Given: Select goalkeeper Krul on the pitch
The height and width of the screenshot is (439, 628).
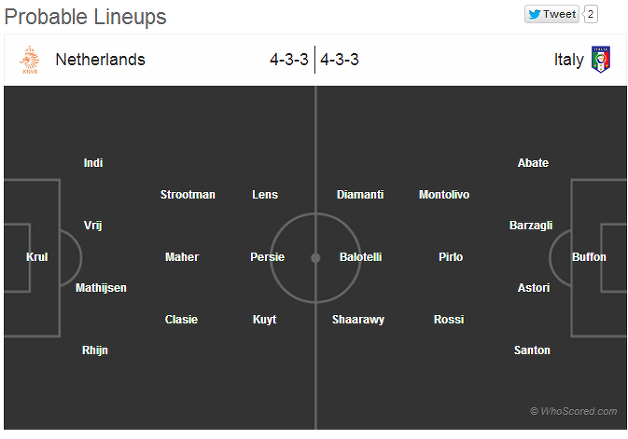Looking at the screenshot, I should tap(37, 257).
